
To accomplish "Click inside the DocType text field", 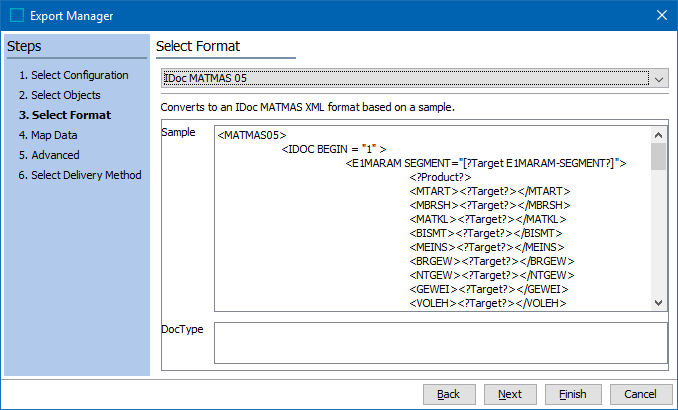I will click(440, 342).
